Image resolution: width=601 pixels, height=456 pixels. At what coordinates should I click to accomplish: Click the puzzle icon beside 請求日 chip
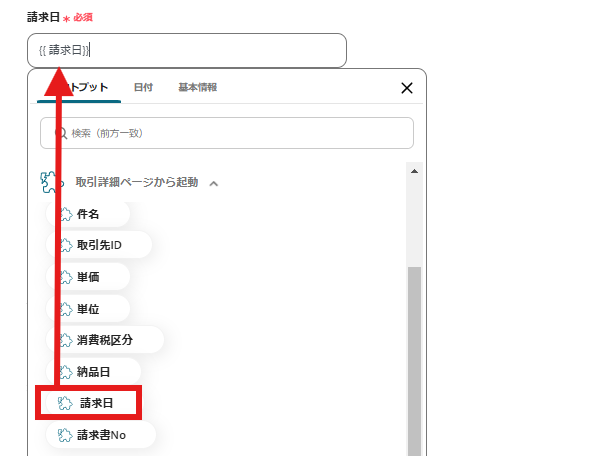point(65,403)
